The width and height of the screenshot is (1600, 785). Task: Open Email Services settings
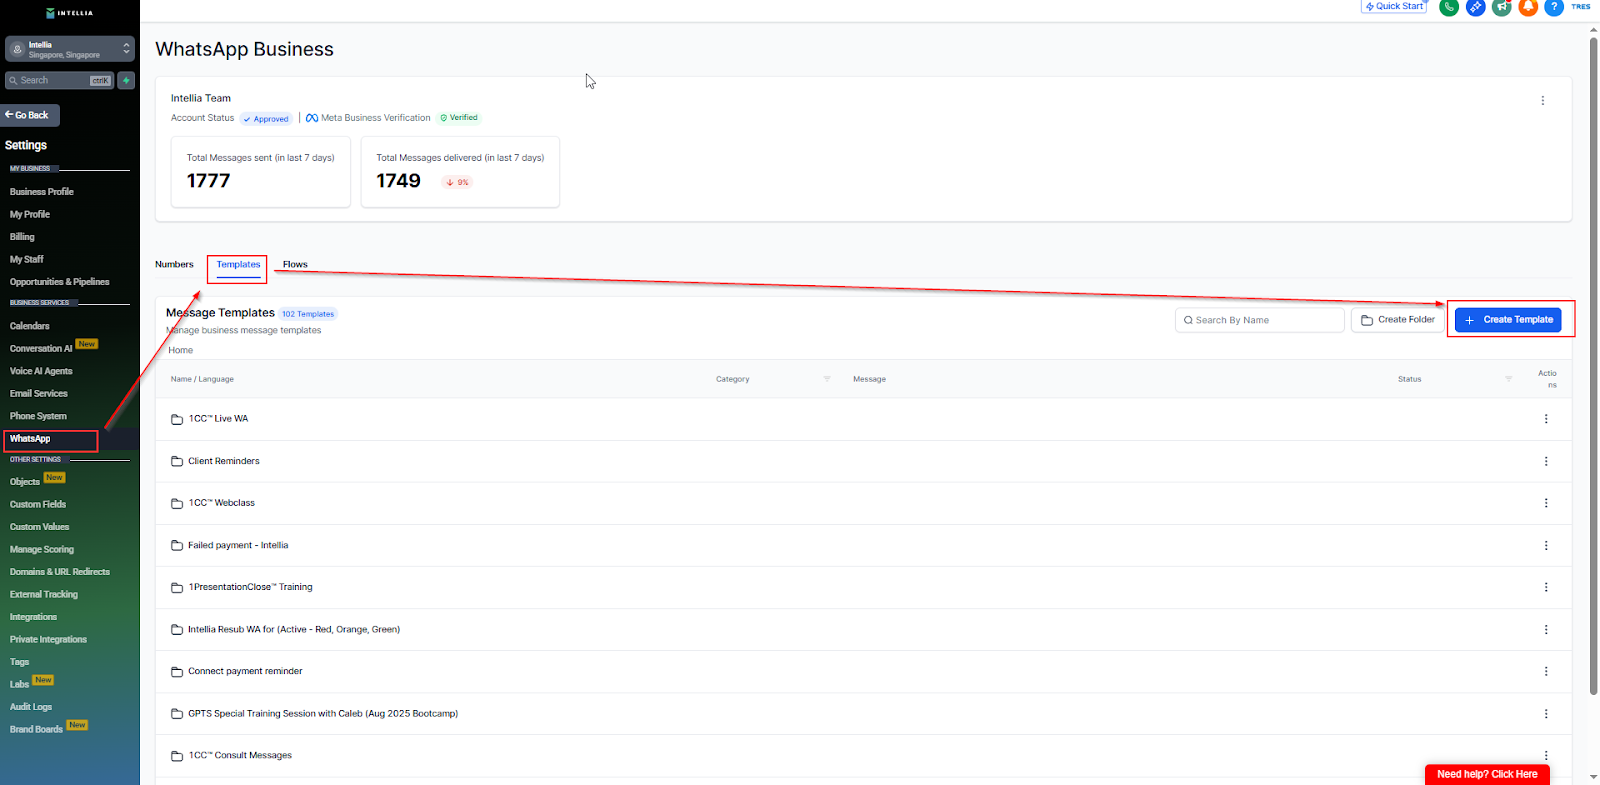39,394
